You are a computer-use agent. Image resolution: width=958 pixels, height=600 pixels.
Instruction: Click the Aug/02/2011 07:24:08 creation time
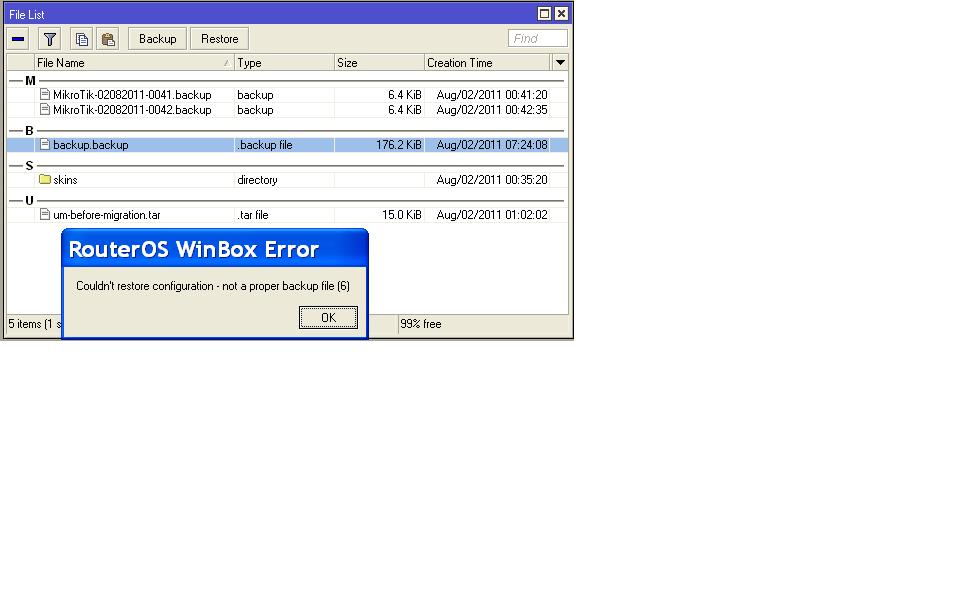(x=492, y=145)
